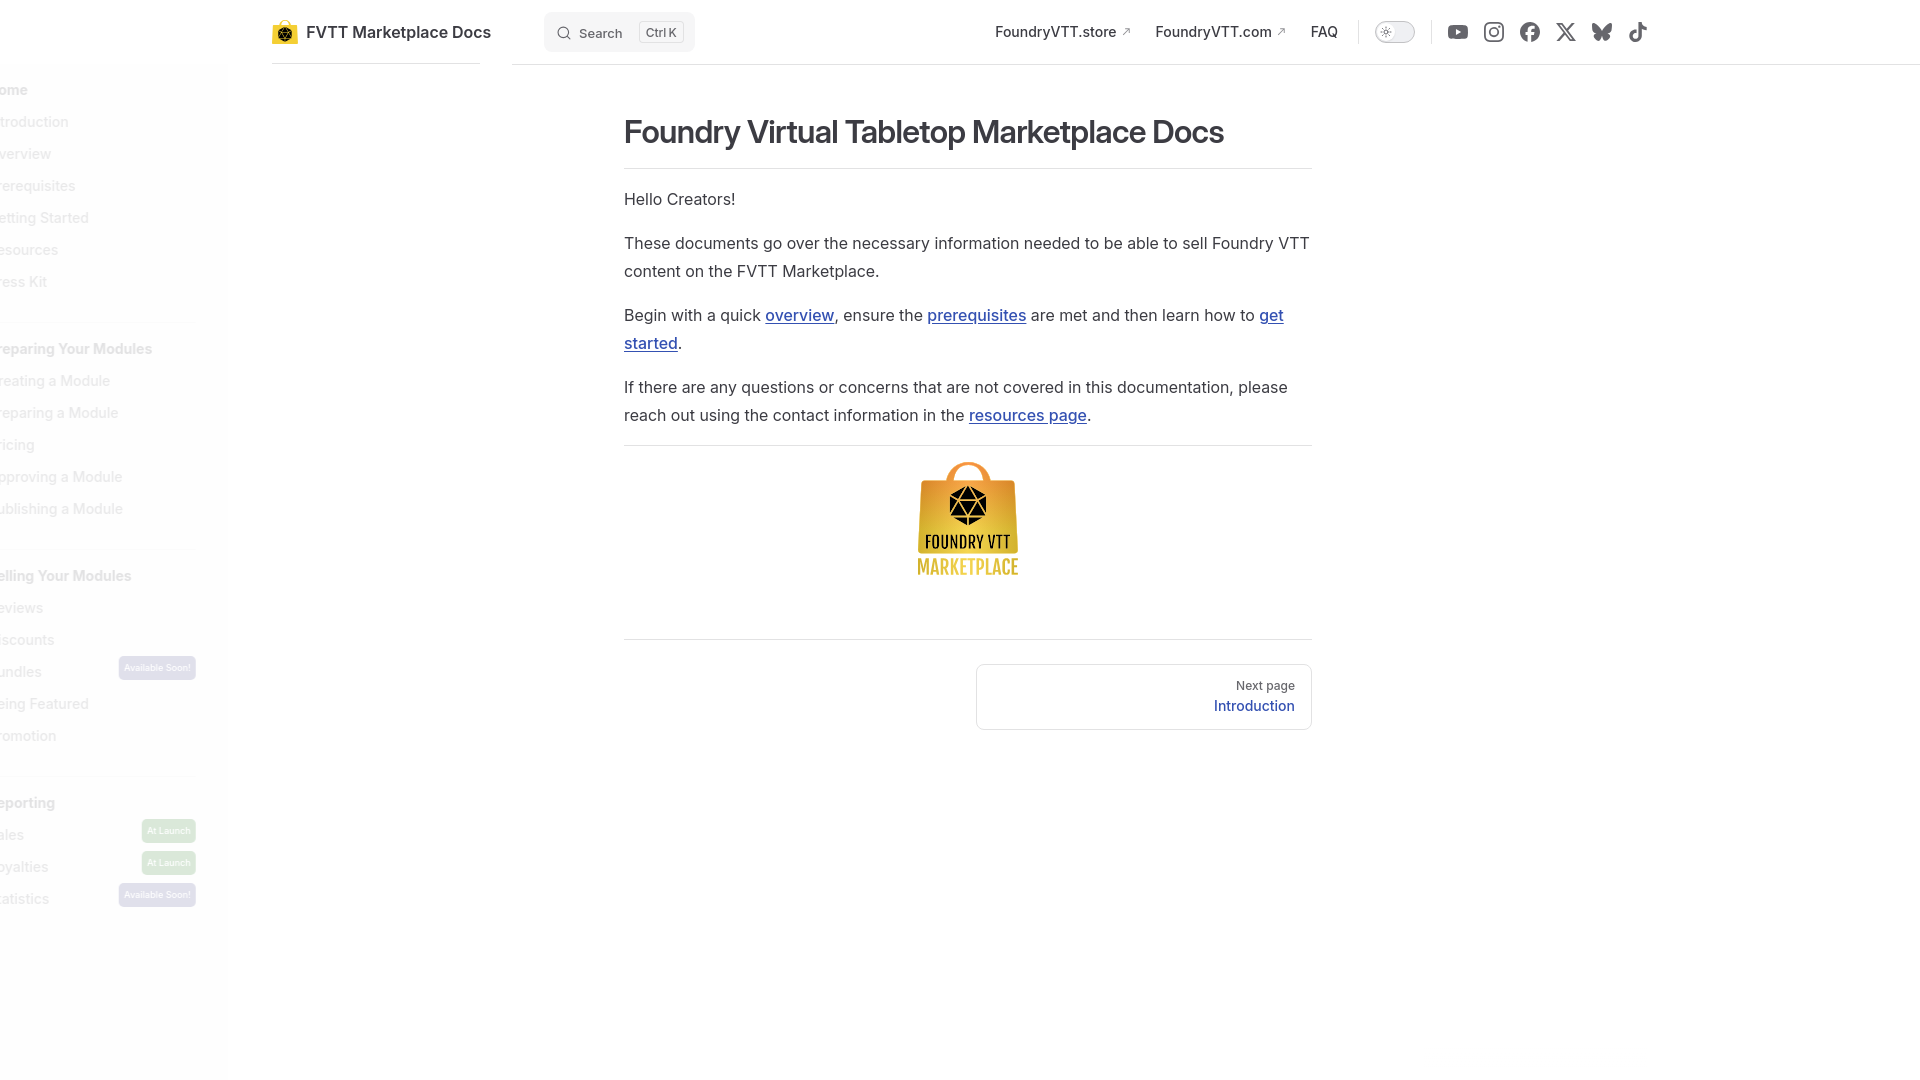
Task: Click the 'Selling Your Modules' sidebar heading
Action: point(66,576)
